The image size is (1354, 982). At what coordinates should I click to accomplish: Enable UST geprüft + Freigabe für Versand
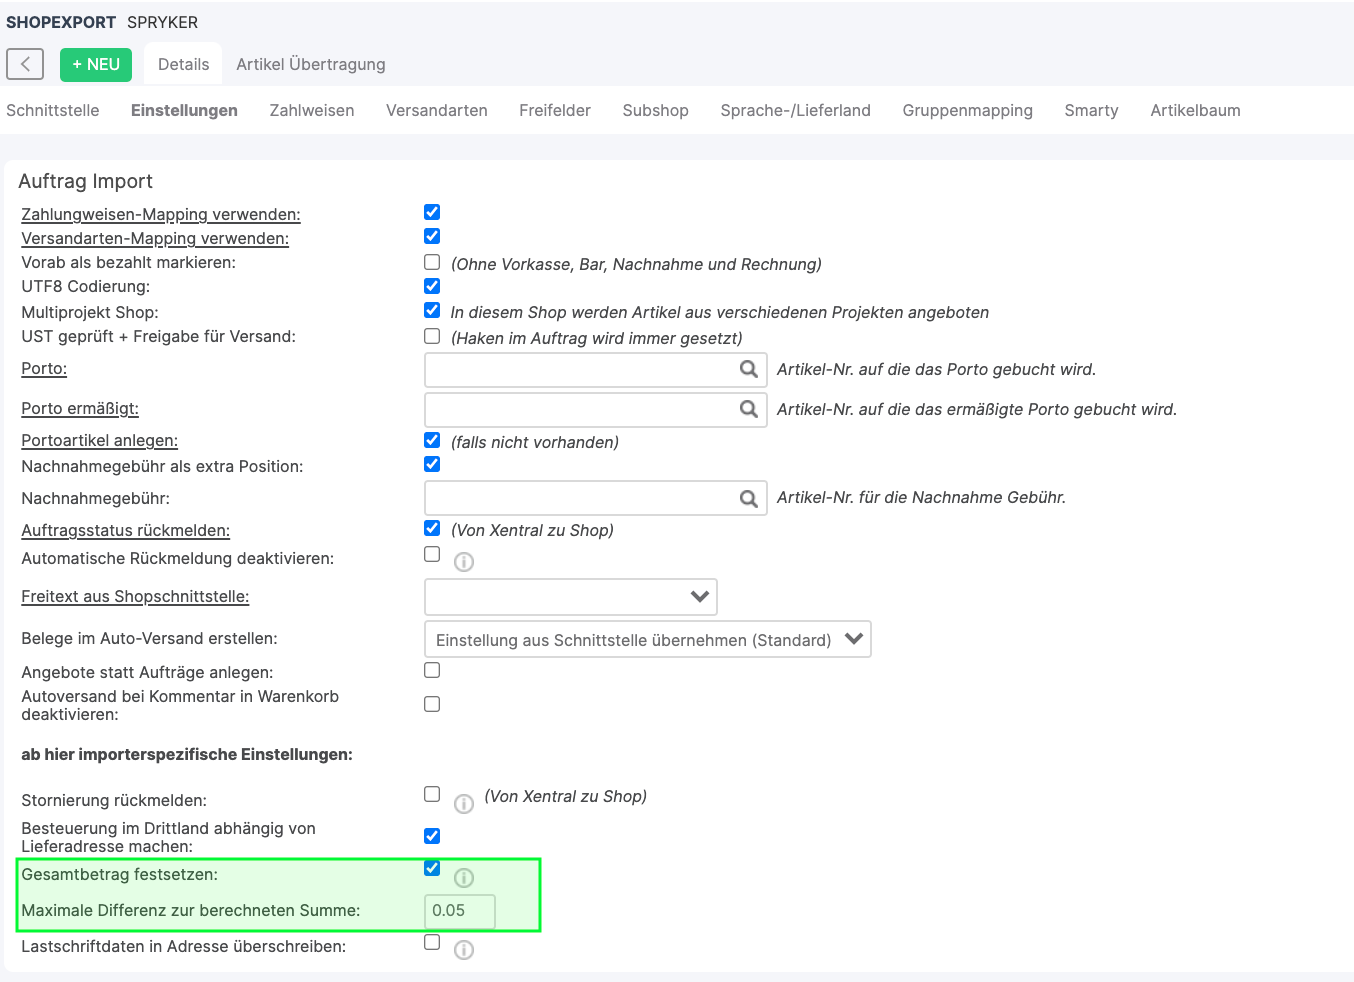click(x=432, y=336)
